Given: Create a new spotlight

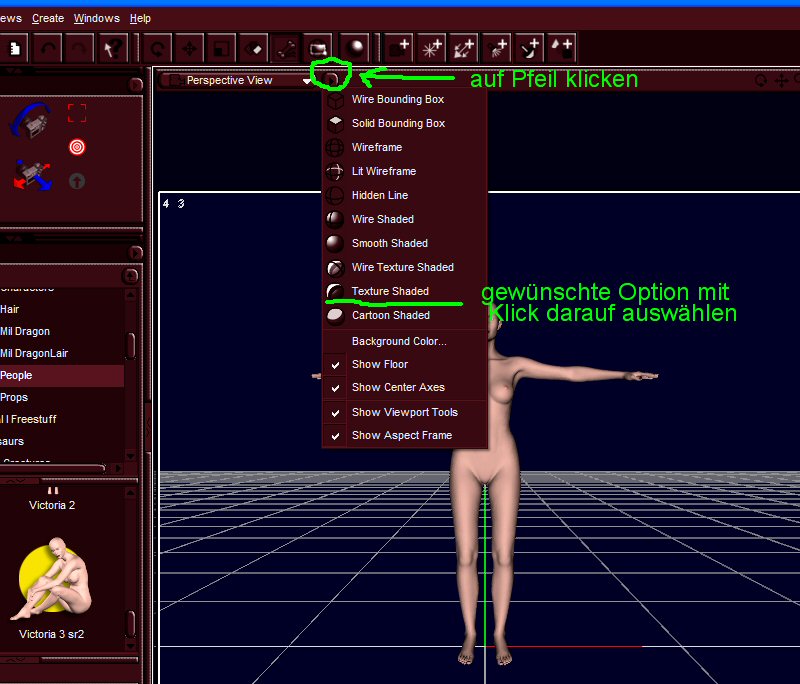Looking at the screenshot, I should (497, 49).
